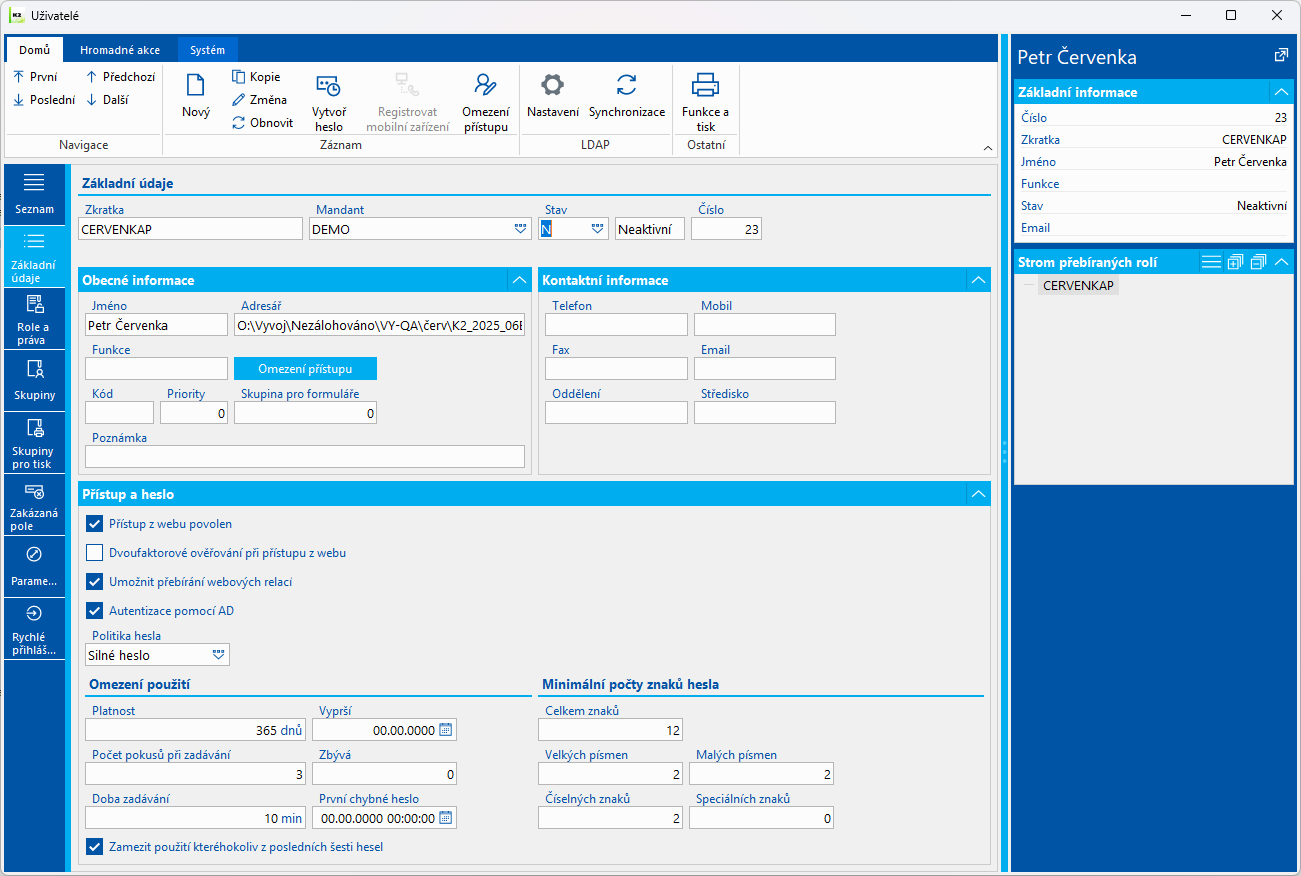
Task: Collapse Základní informace in right panel
Action: tap(1280, 92)
